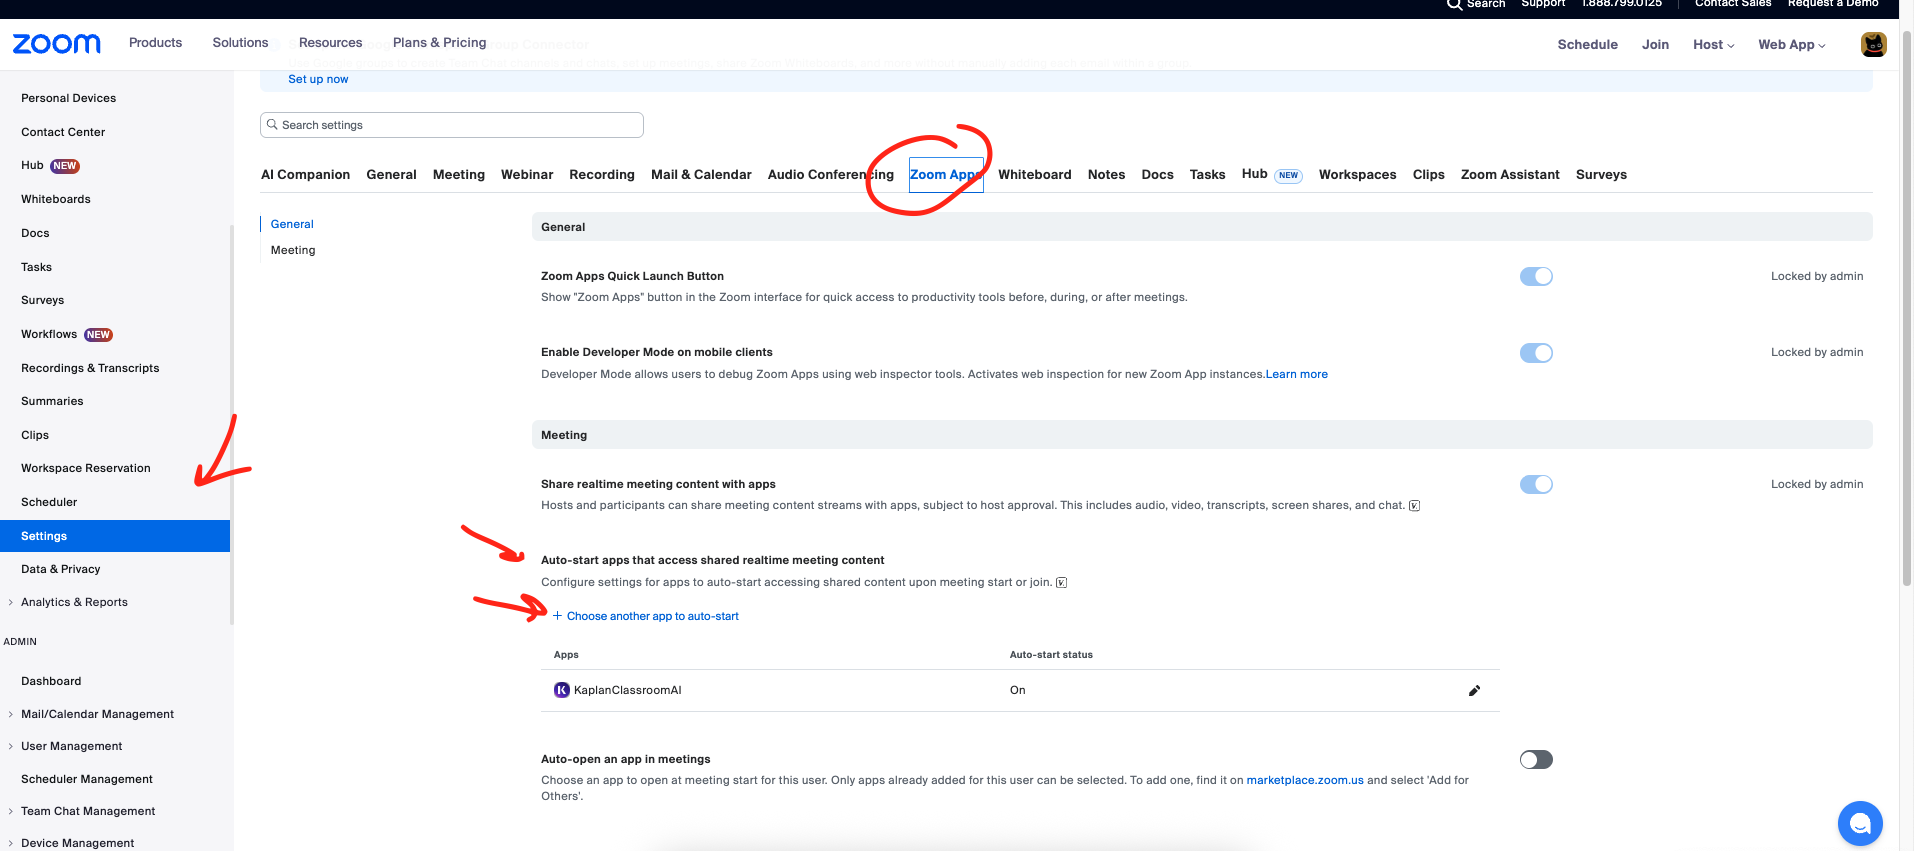Open Personal Devices in sidebar
Viewport: 1914px width, 851px height.
[x=68, y=99]
